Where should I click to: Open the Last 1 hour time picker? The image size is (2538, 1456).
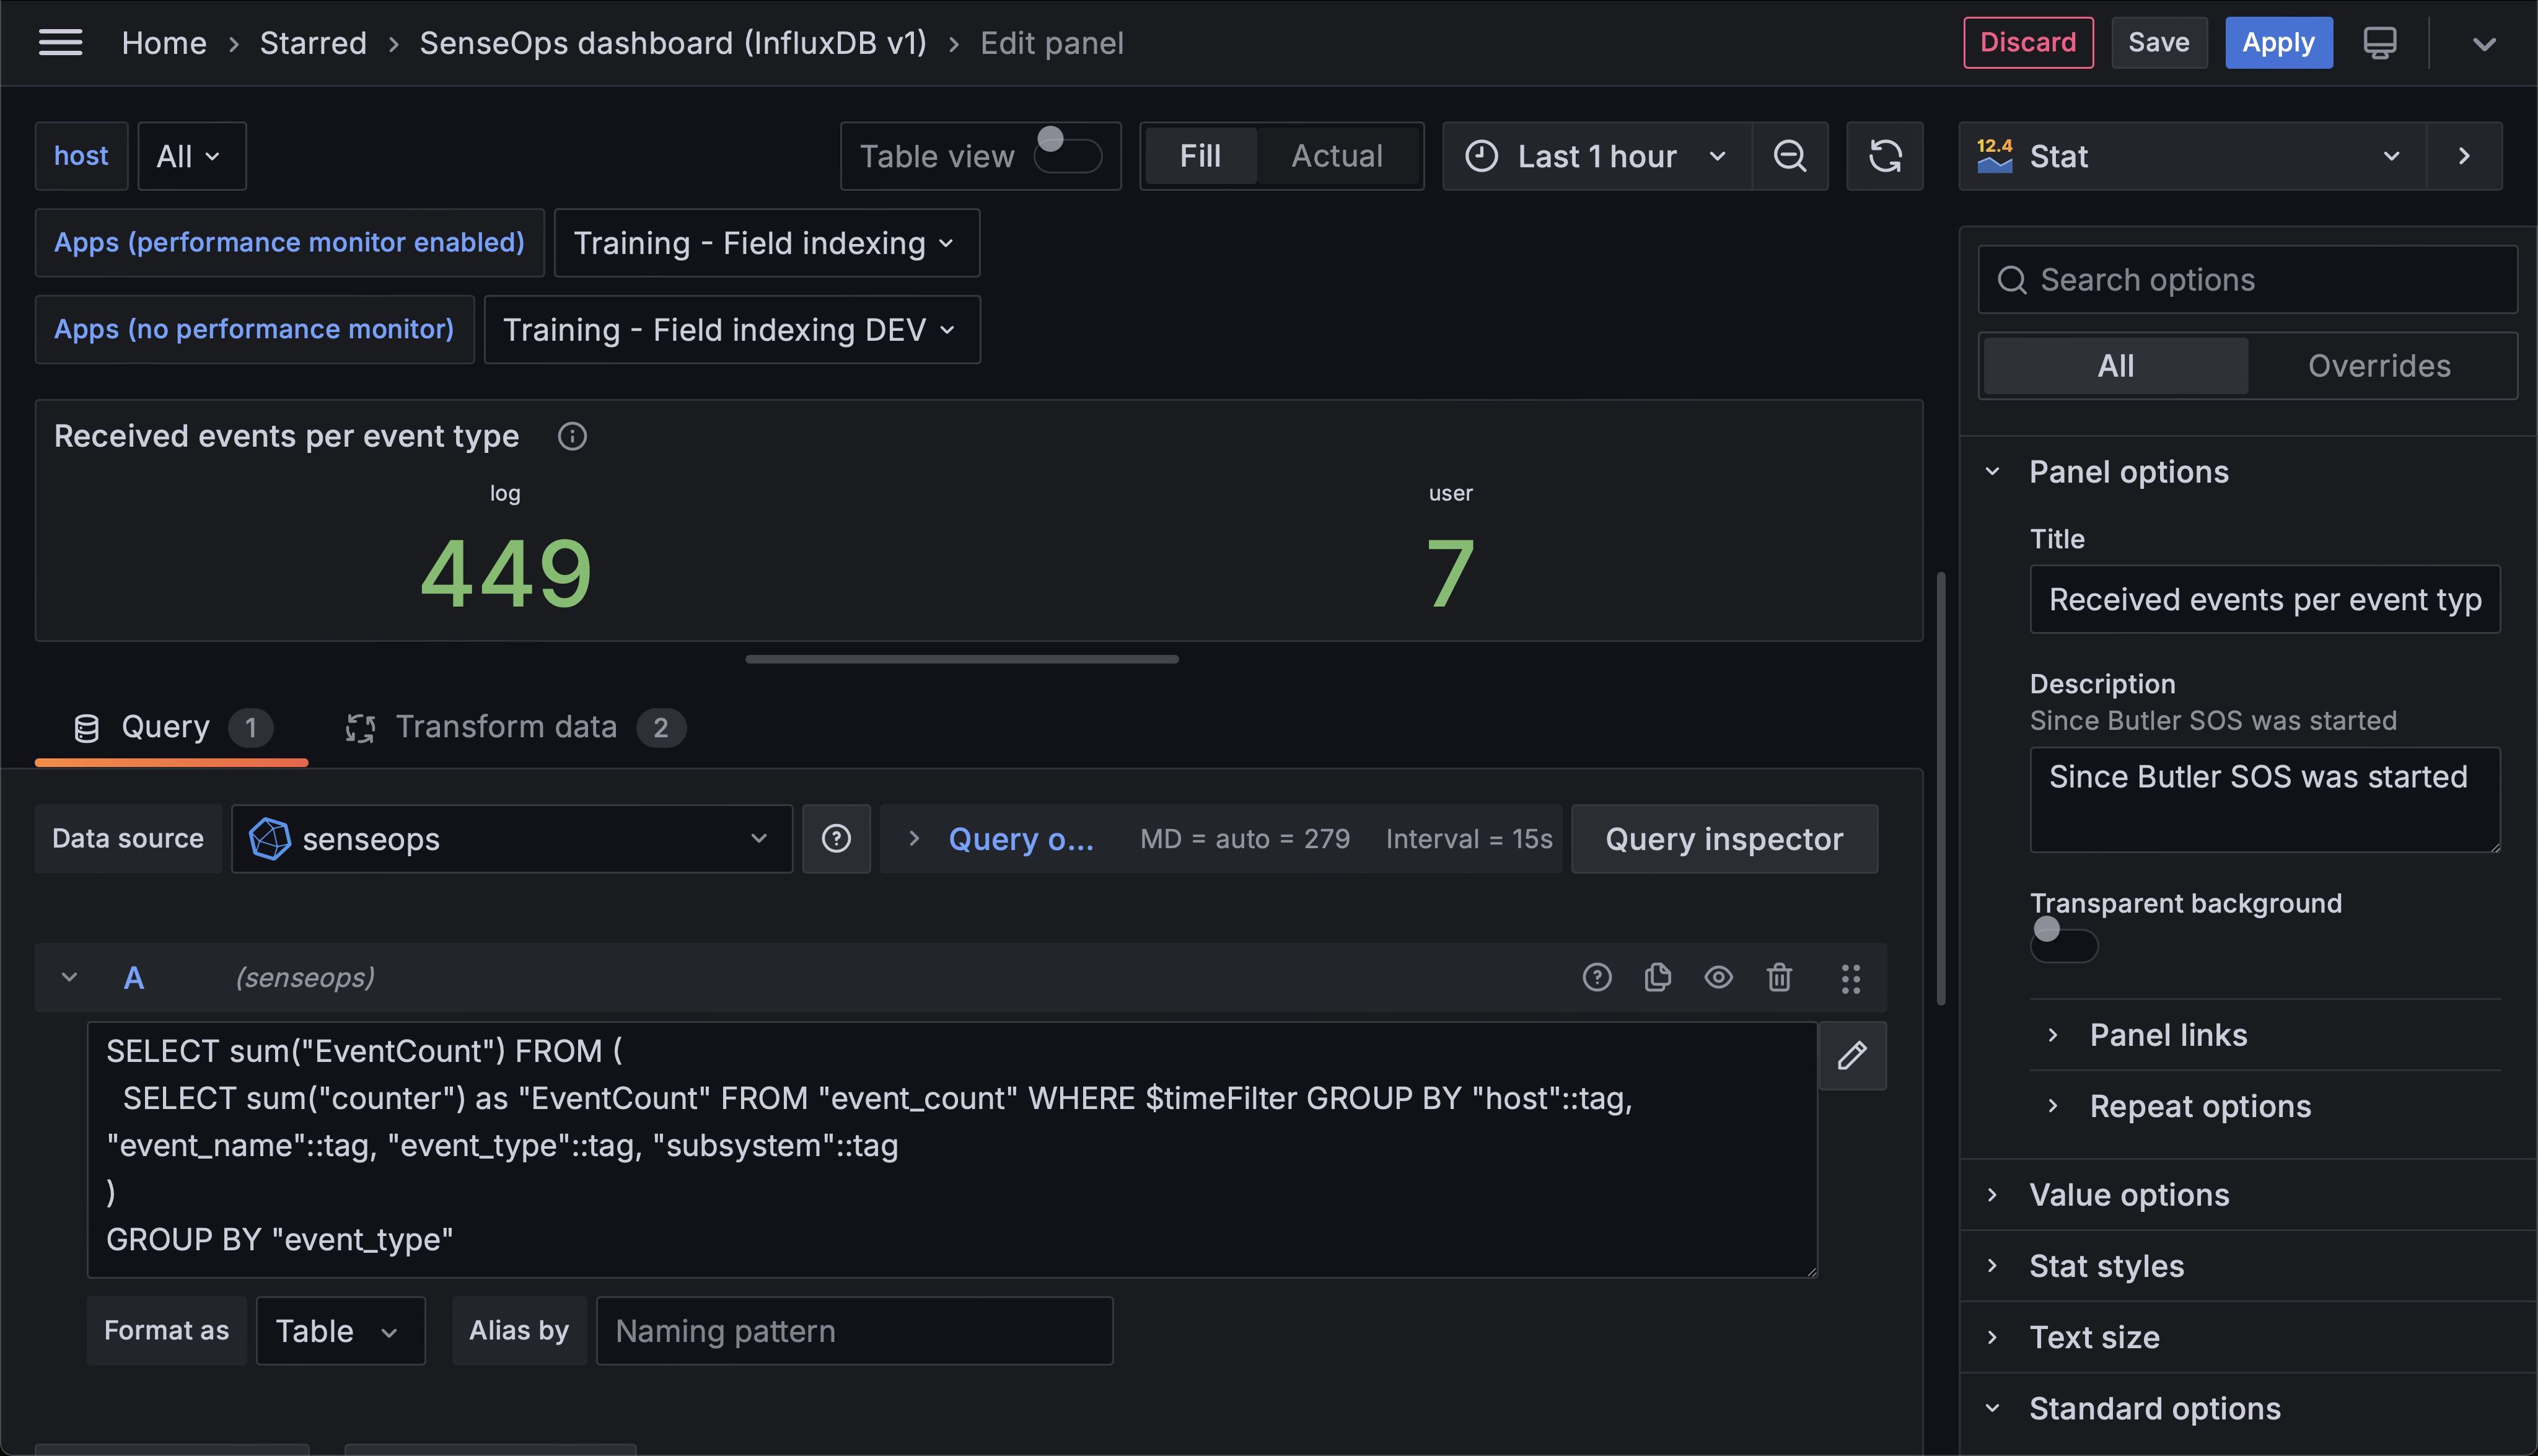[1597, 156]
